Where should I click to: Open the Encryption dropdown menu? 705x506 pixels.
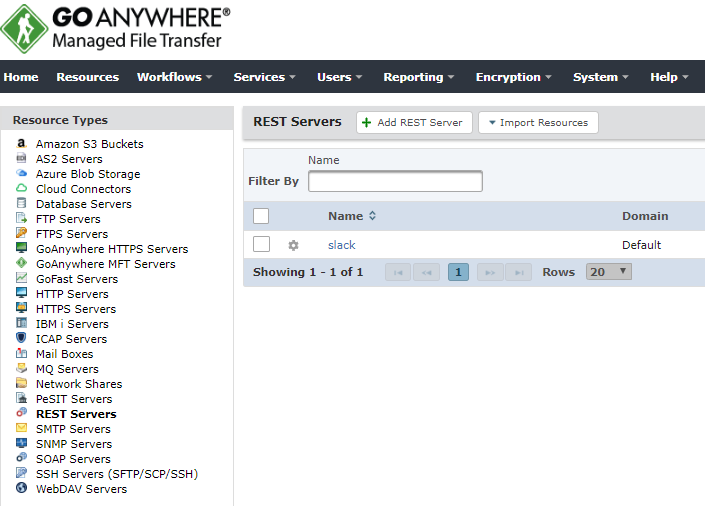[513, 77]
